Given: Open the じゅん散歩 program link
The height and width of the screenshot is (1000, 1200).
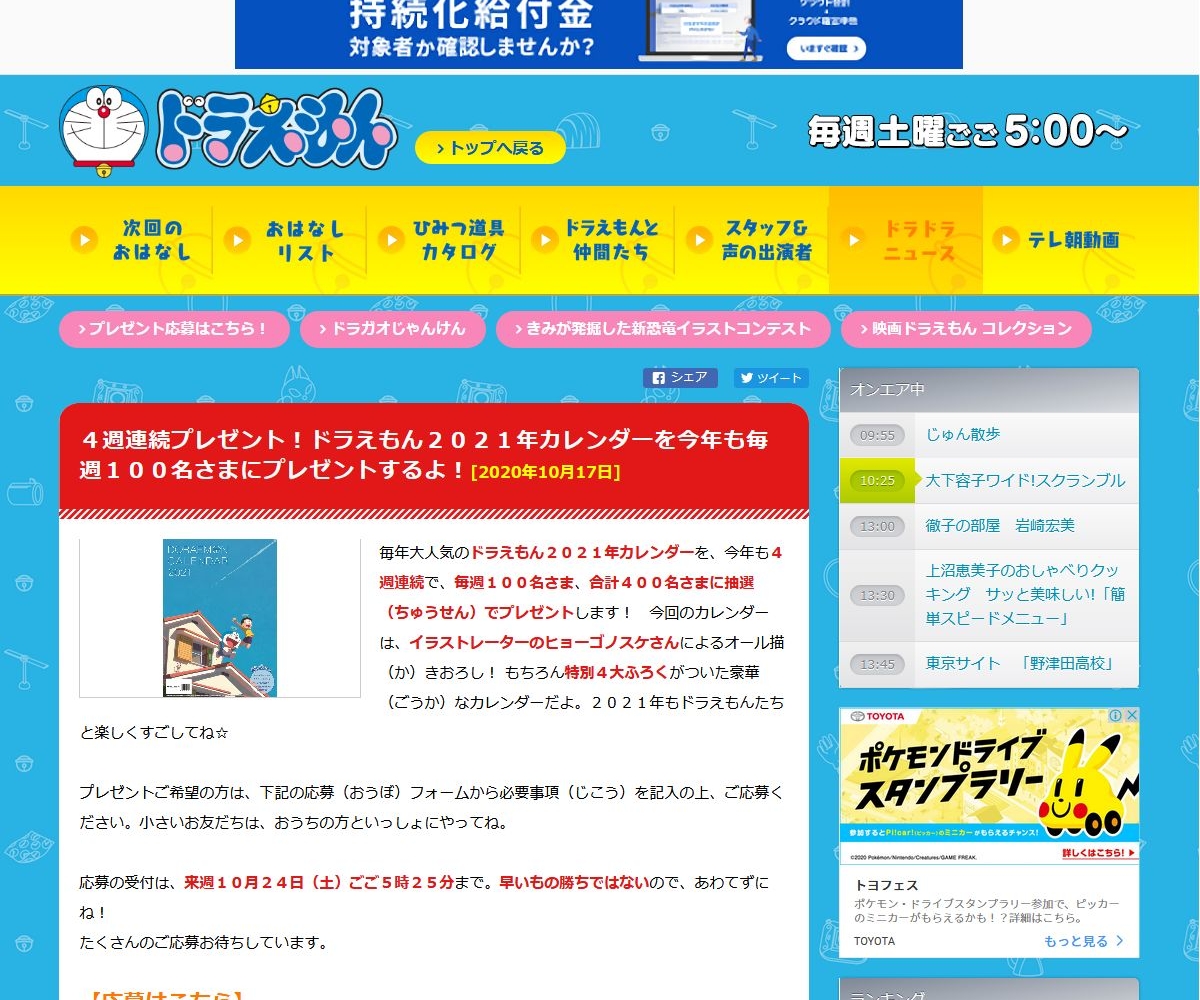Looking at the screenshot, I should click(x=963, y=435).
